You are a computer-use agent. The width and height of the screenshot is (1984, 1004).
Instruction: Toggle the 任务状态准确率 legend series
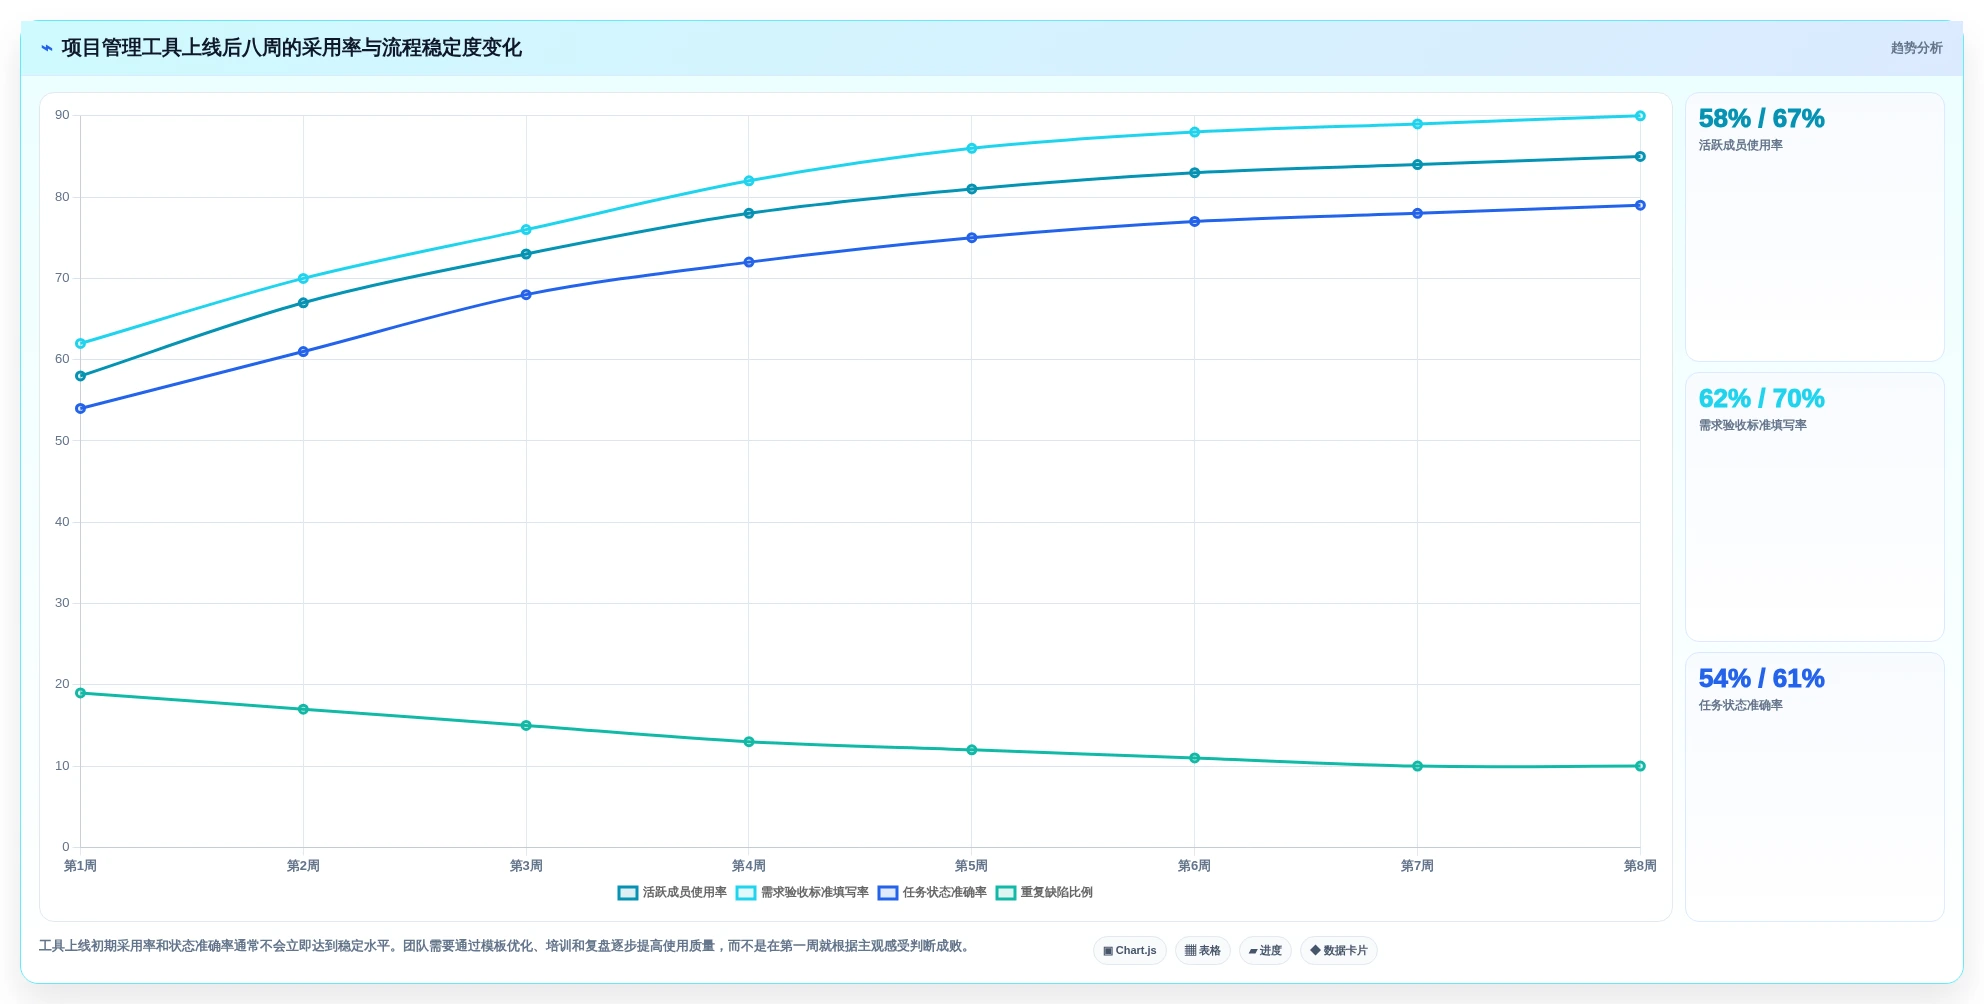[x=932, y=893]
